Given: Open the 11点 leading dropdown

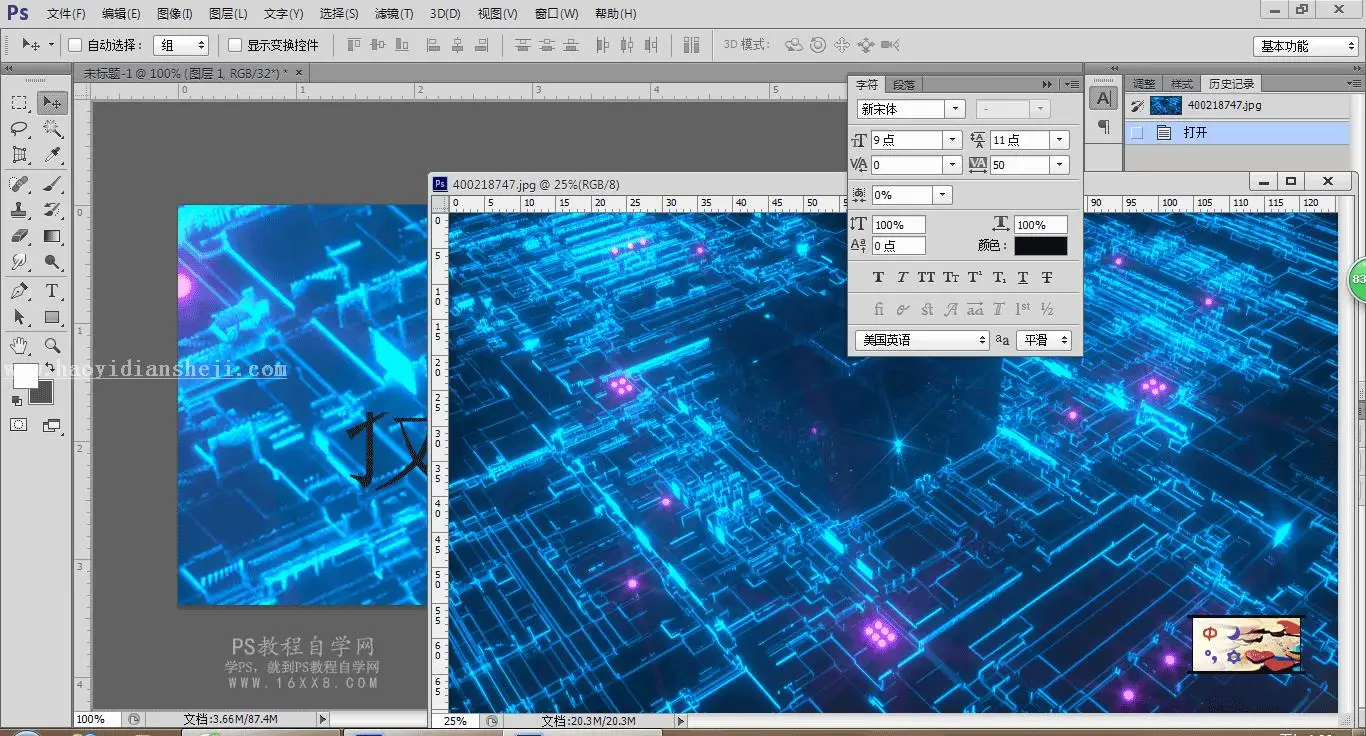Looking at the screenshot, I should [1060, 140].
